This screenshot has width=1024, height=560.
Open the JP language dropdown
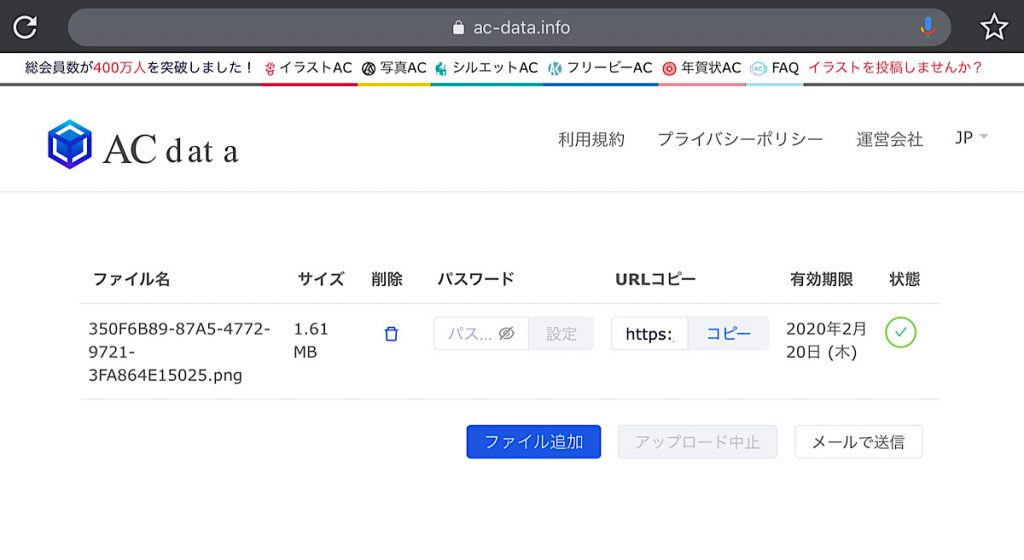pos(971,138)
